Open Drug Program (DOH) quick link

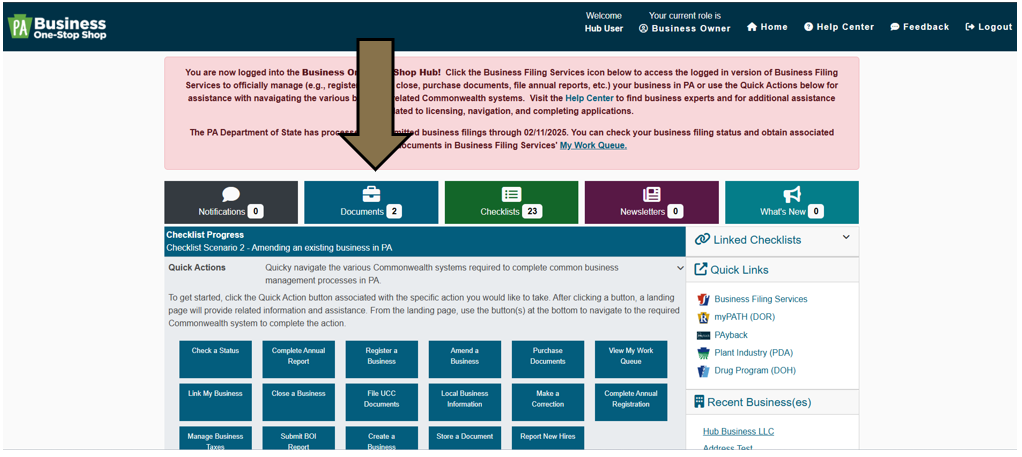pos(755,370)
